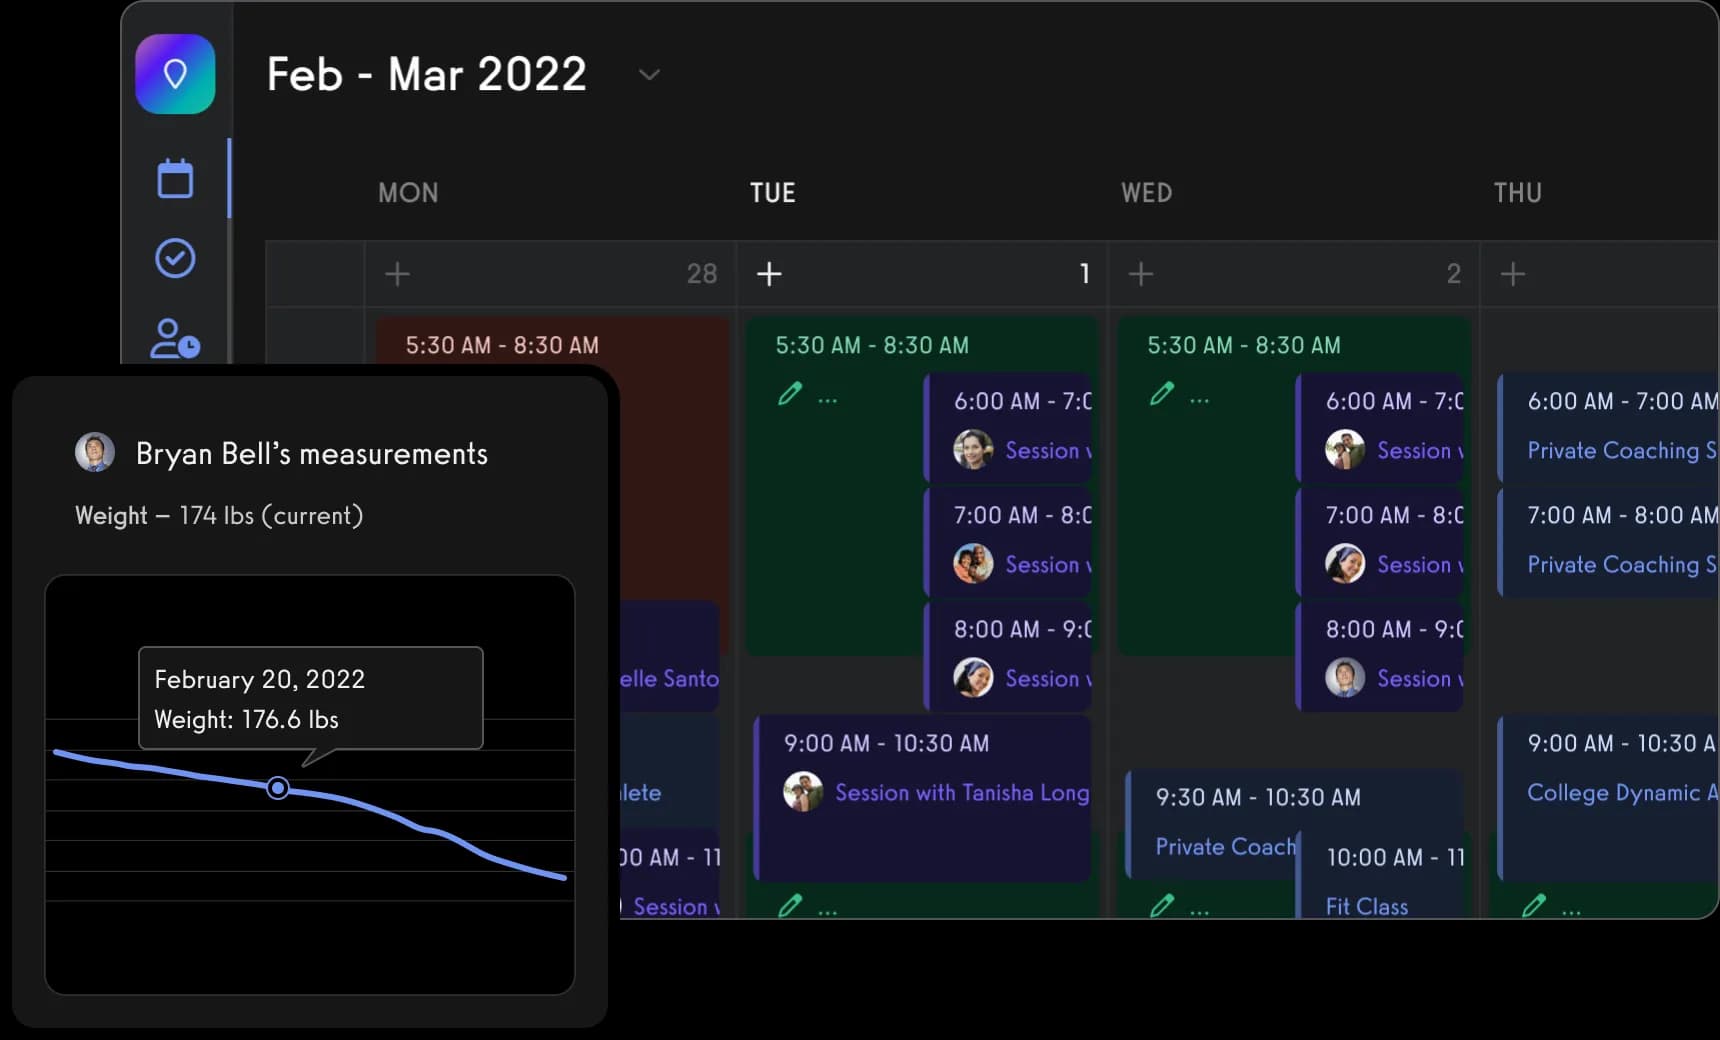Add event on Wednesday 2 with plus
The height and width of the screenshot is (1040, 1720).
tap(1141, 273)
